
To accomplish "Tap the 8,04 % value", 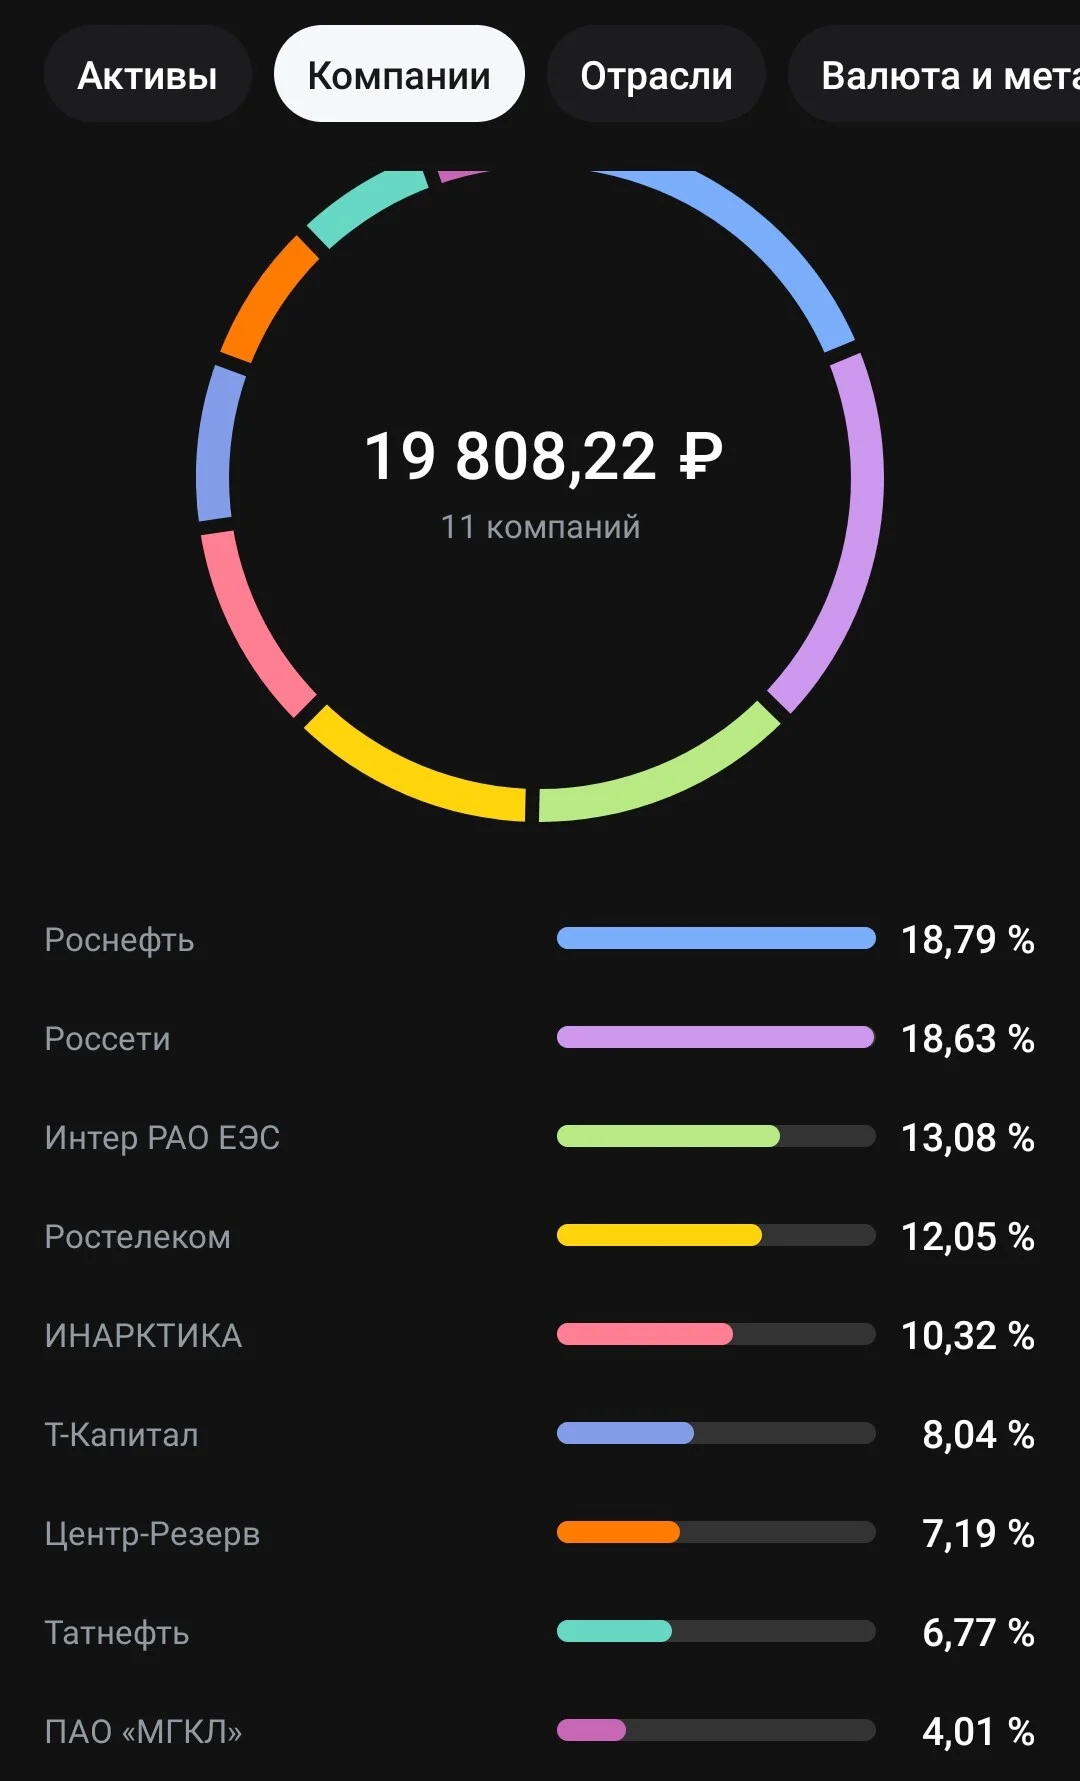I will click(978, 1435).
